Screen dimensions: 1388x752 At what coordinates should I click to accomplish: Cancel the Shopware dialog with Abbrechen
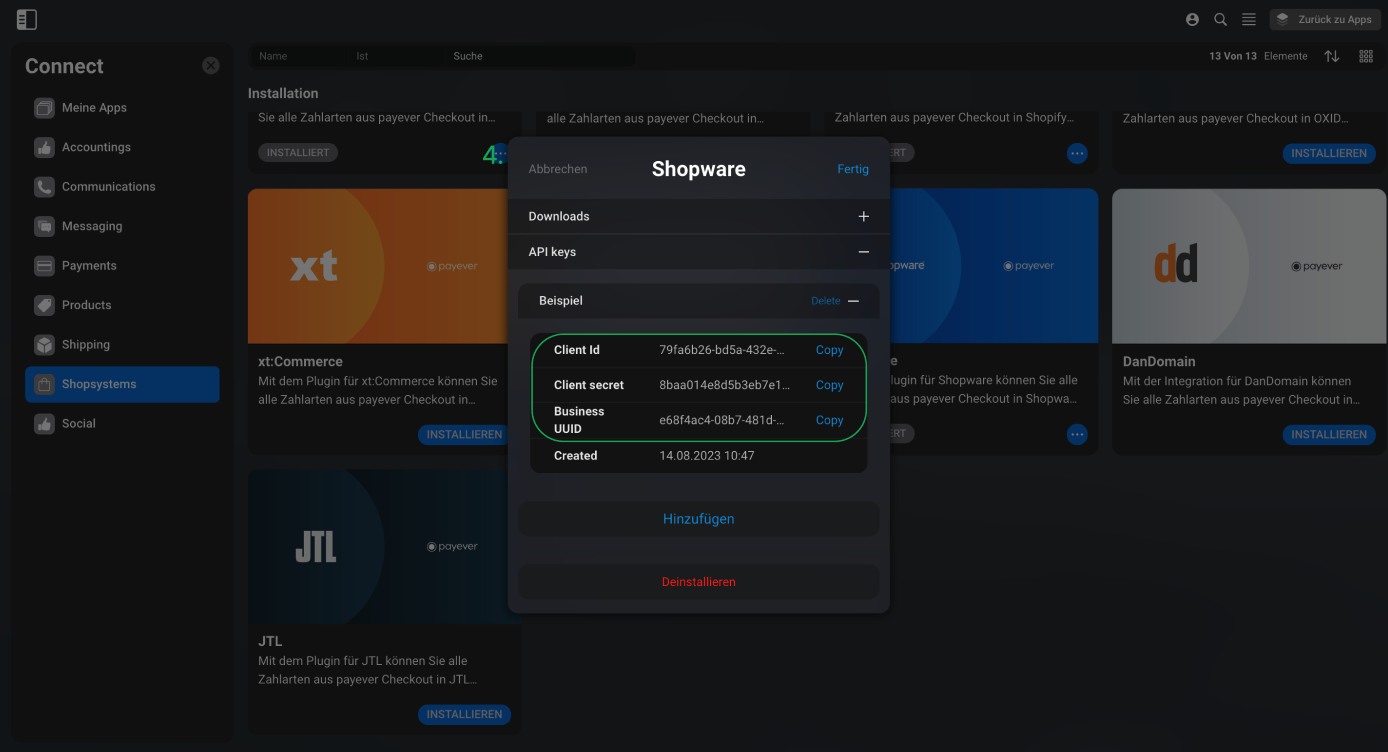pos(558,169)
